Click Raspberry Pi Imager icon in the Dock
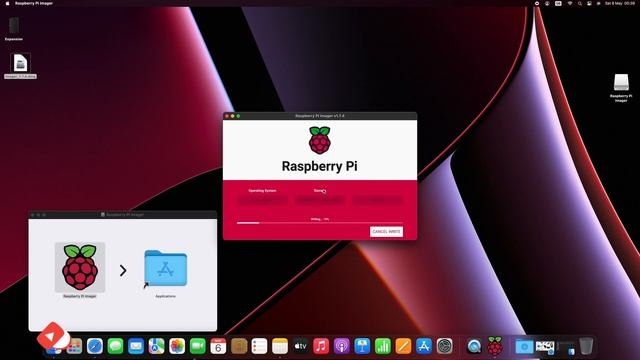This screenshot has width=640, height=360. (495, 346)
